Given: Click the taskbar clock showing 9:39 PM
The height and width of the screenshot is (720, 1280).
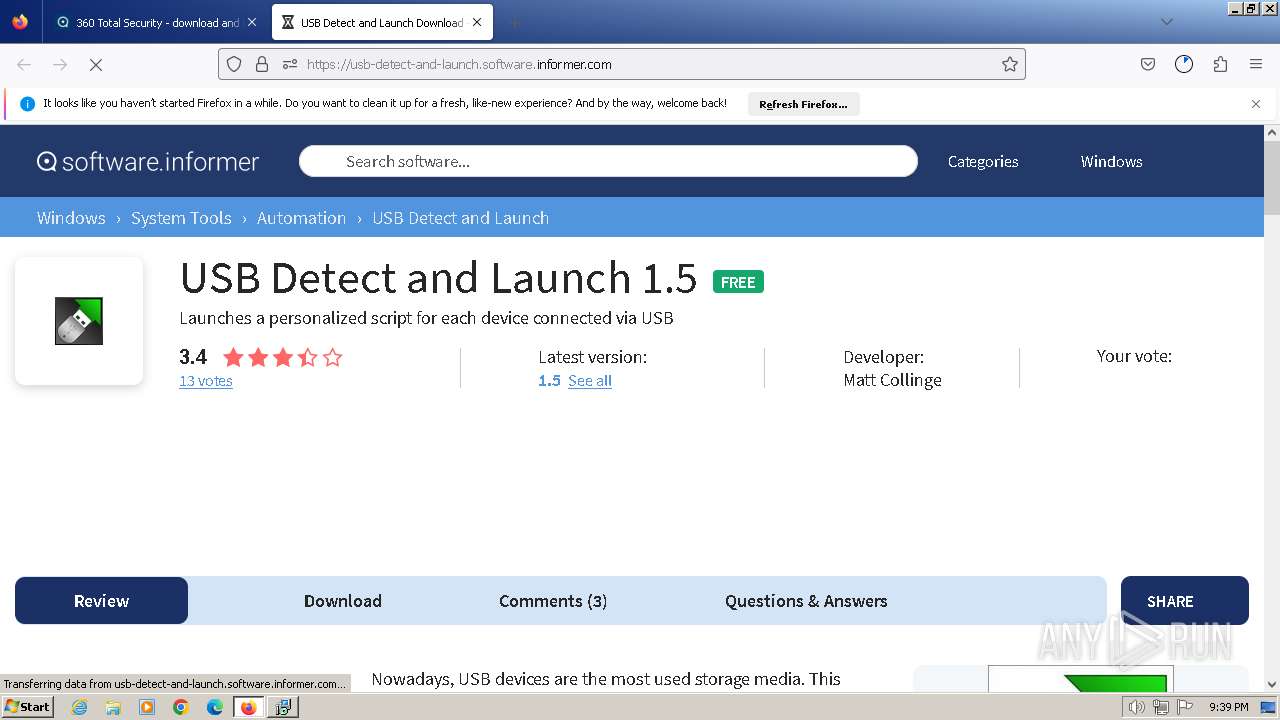Looking at the screenshot, I should tap(1229, 707).
